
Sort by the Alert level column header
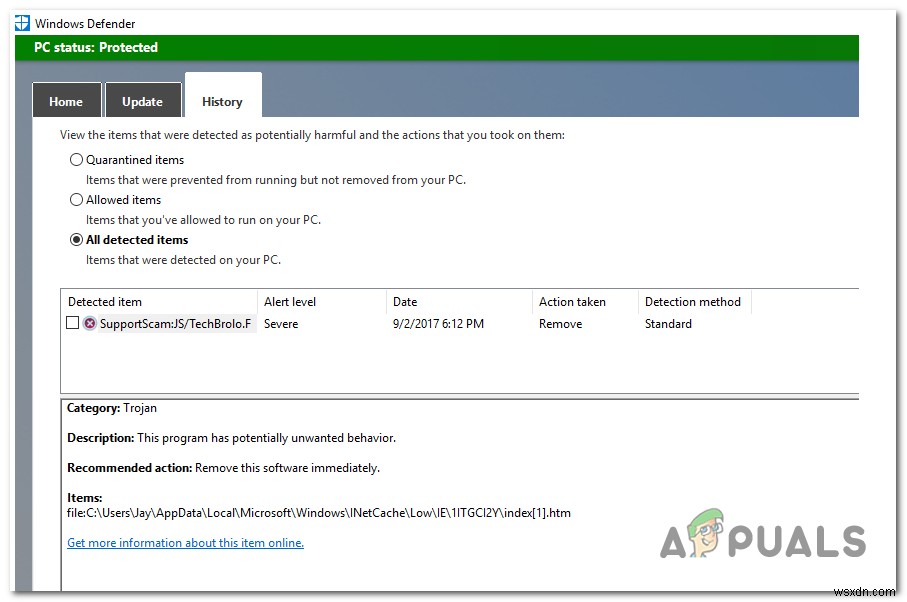tap(322, 301)
